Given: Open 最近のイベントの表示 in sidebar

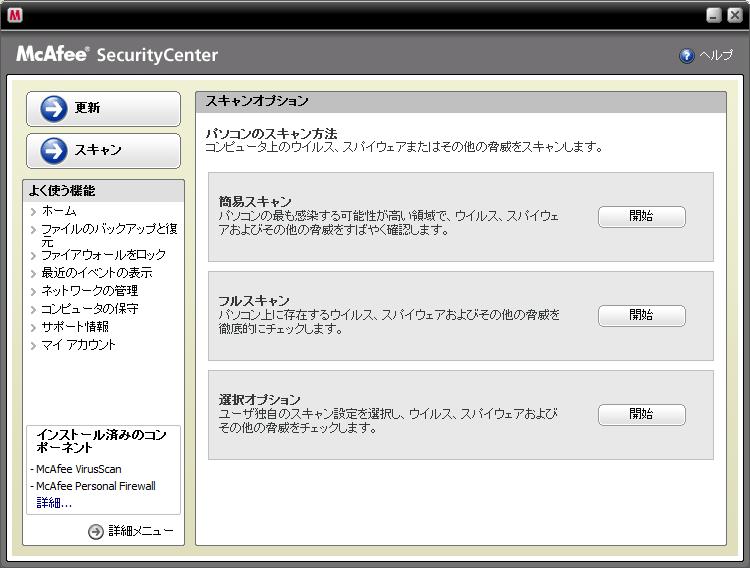Looking at the screenshot, I should 96,273.
